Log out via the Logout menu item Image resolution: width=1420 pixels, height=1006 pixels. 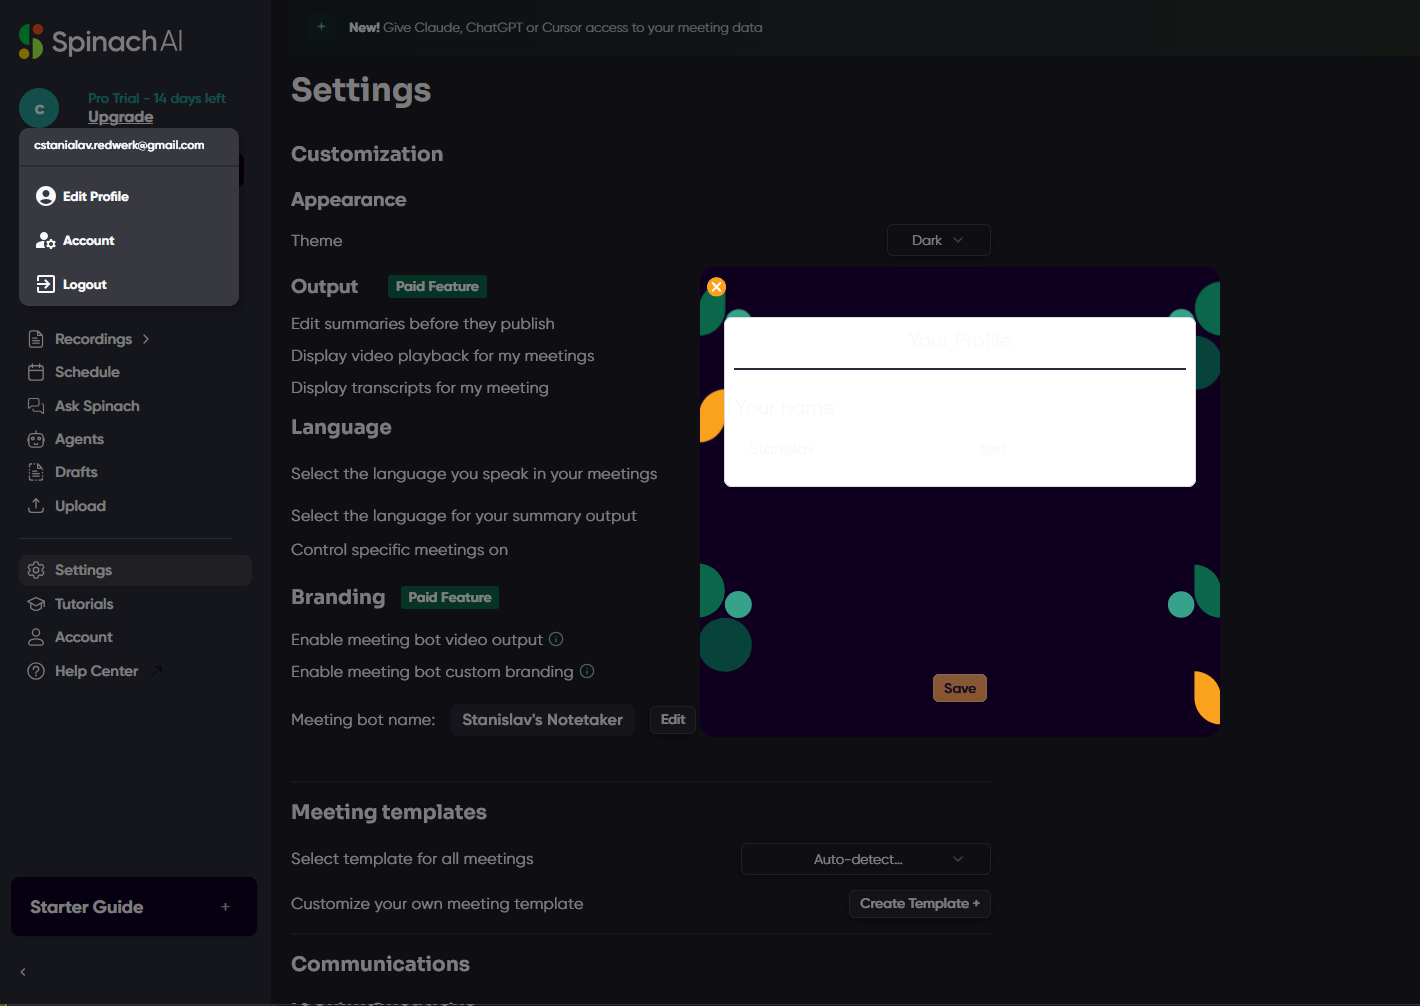click(x=129, y=284)
